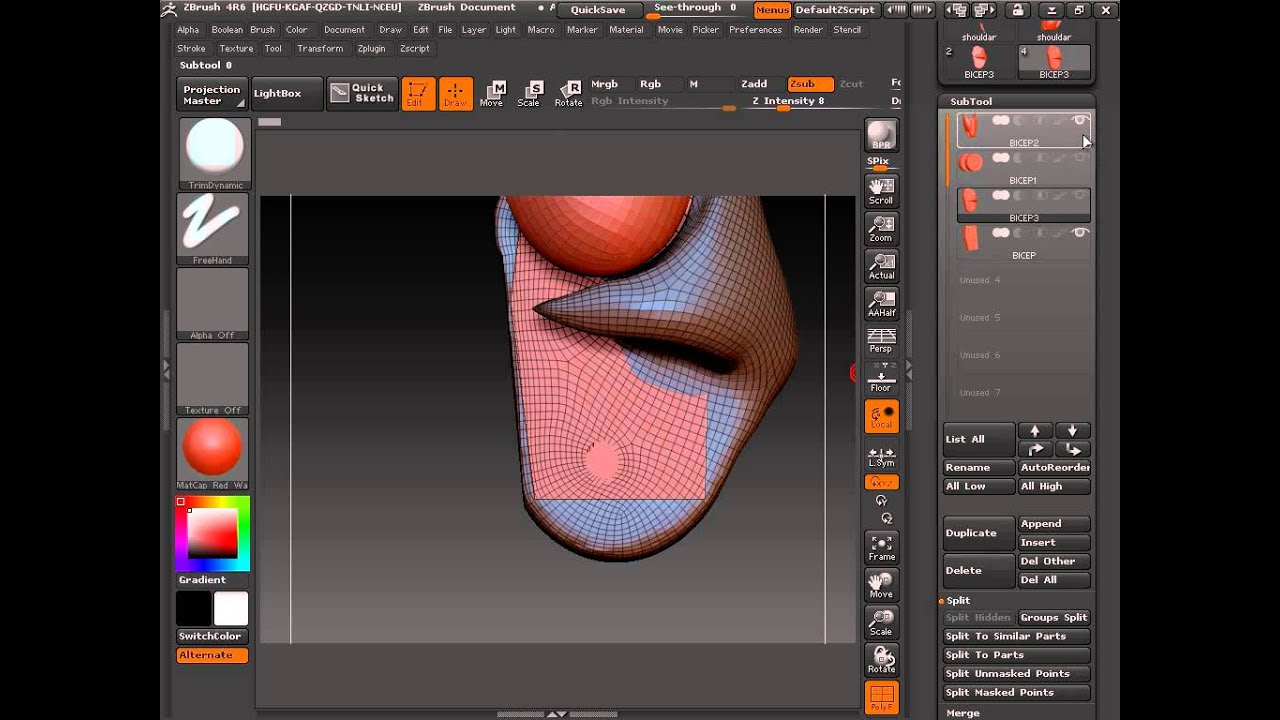
Task: Click the Frame view icon
Action: pyautogui.click(x=881, y=547)
